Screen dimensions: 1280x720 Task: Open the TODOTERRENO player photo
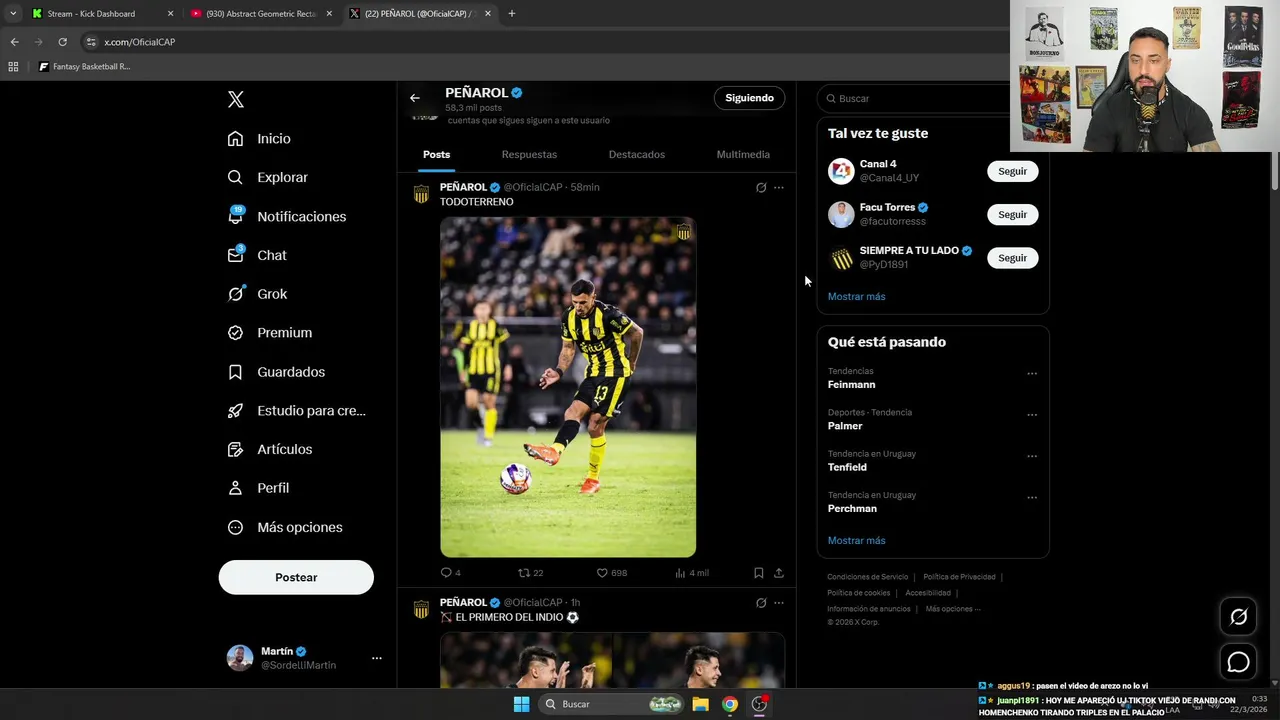coord(568,387)
